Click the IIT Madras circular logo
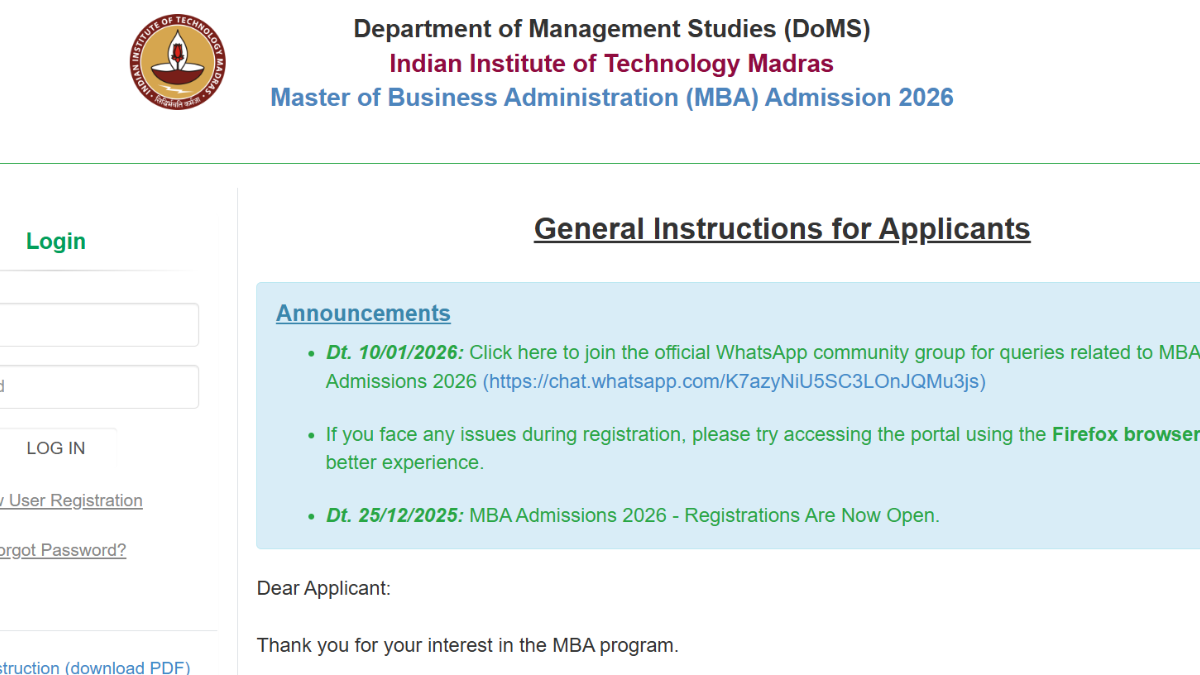This screenshot has height=675, width=1200. [177, 62]
